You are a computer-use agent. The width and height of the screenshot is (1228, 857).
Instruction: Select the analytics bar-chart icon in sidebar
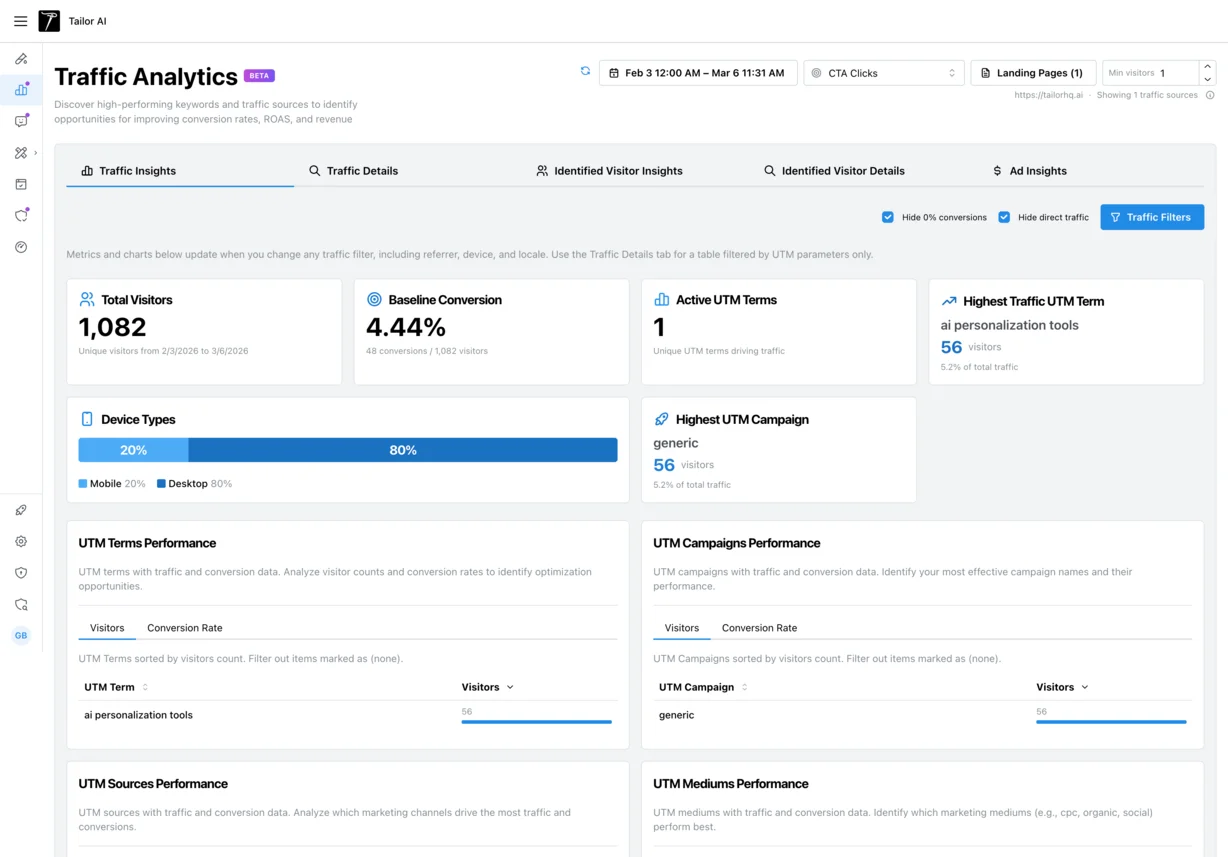[21, 90]
